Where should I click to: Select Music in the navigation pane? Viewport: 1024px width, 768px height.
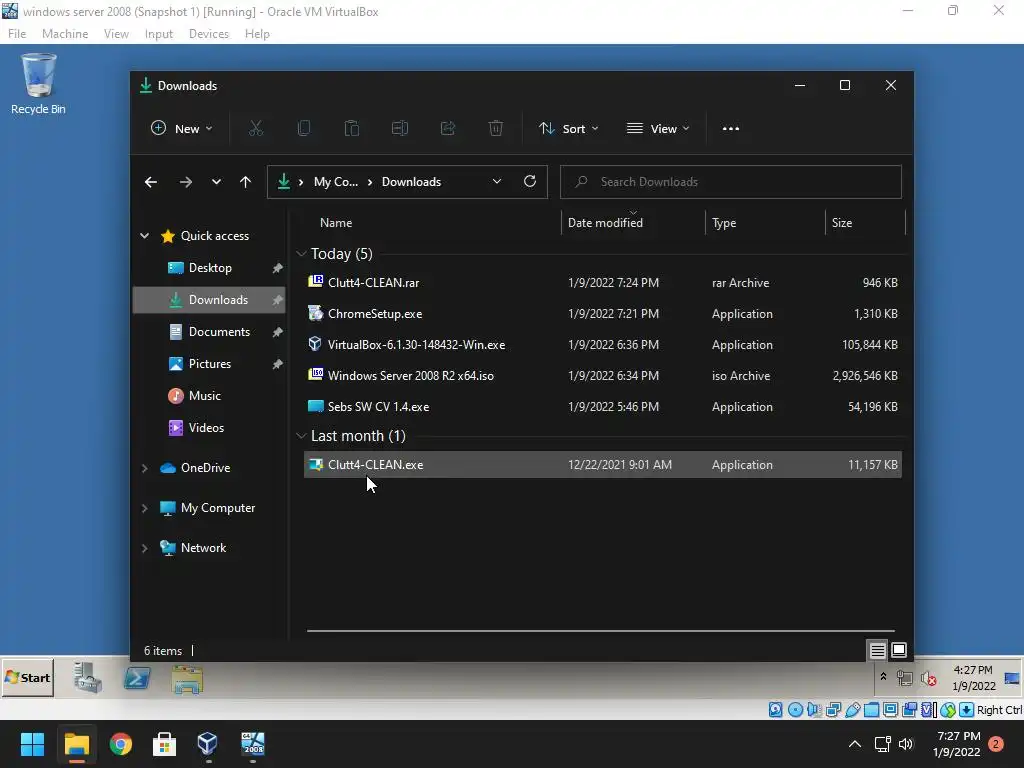click(x=209, y=396)
